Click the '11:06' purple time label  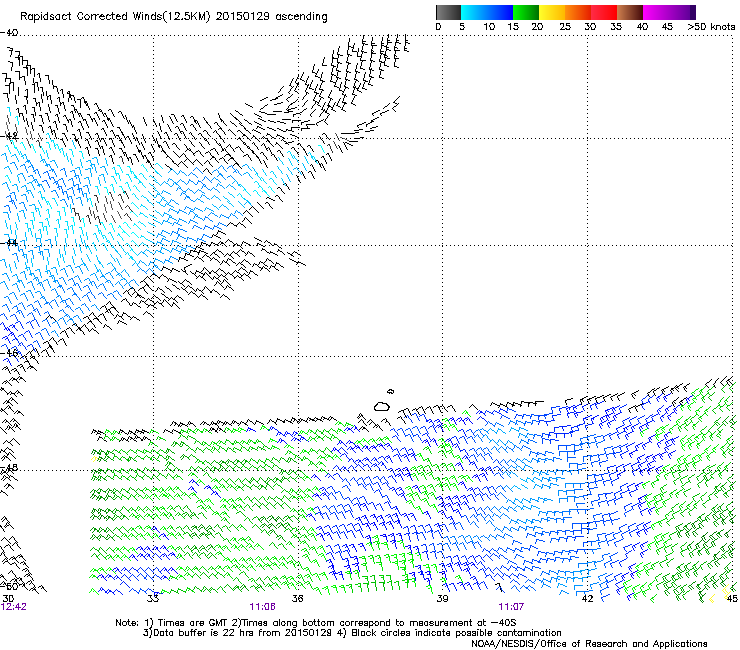point(262,607)
